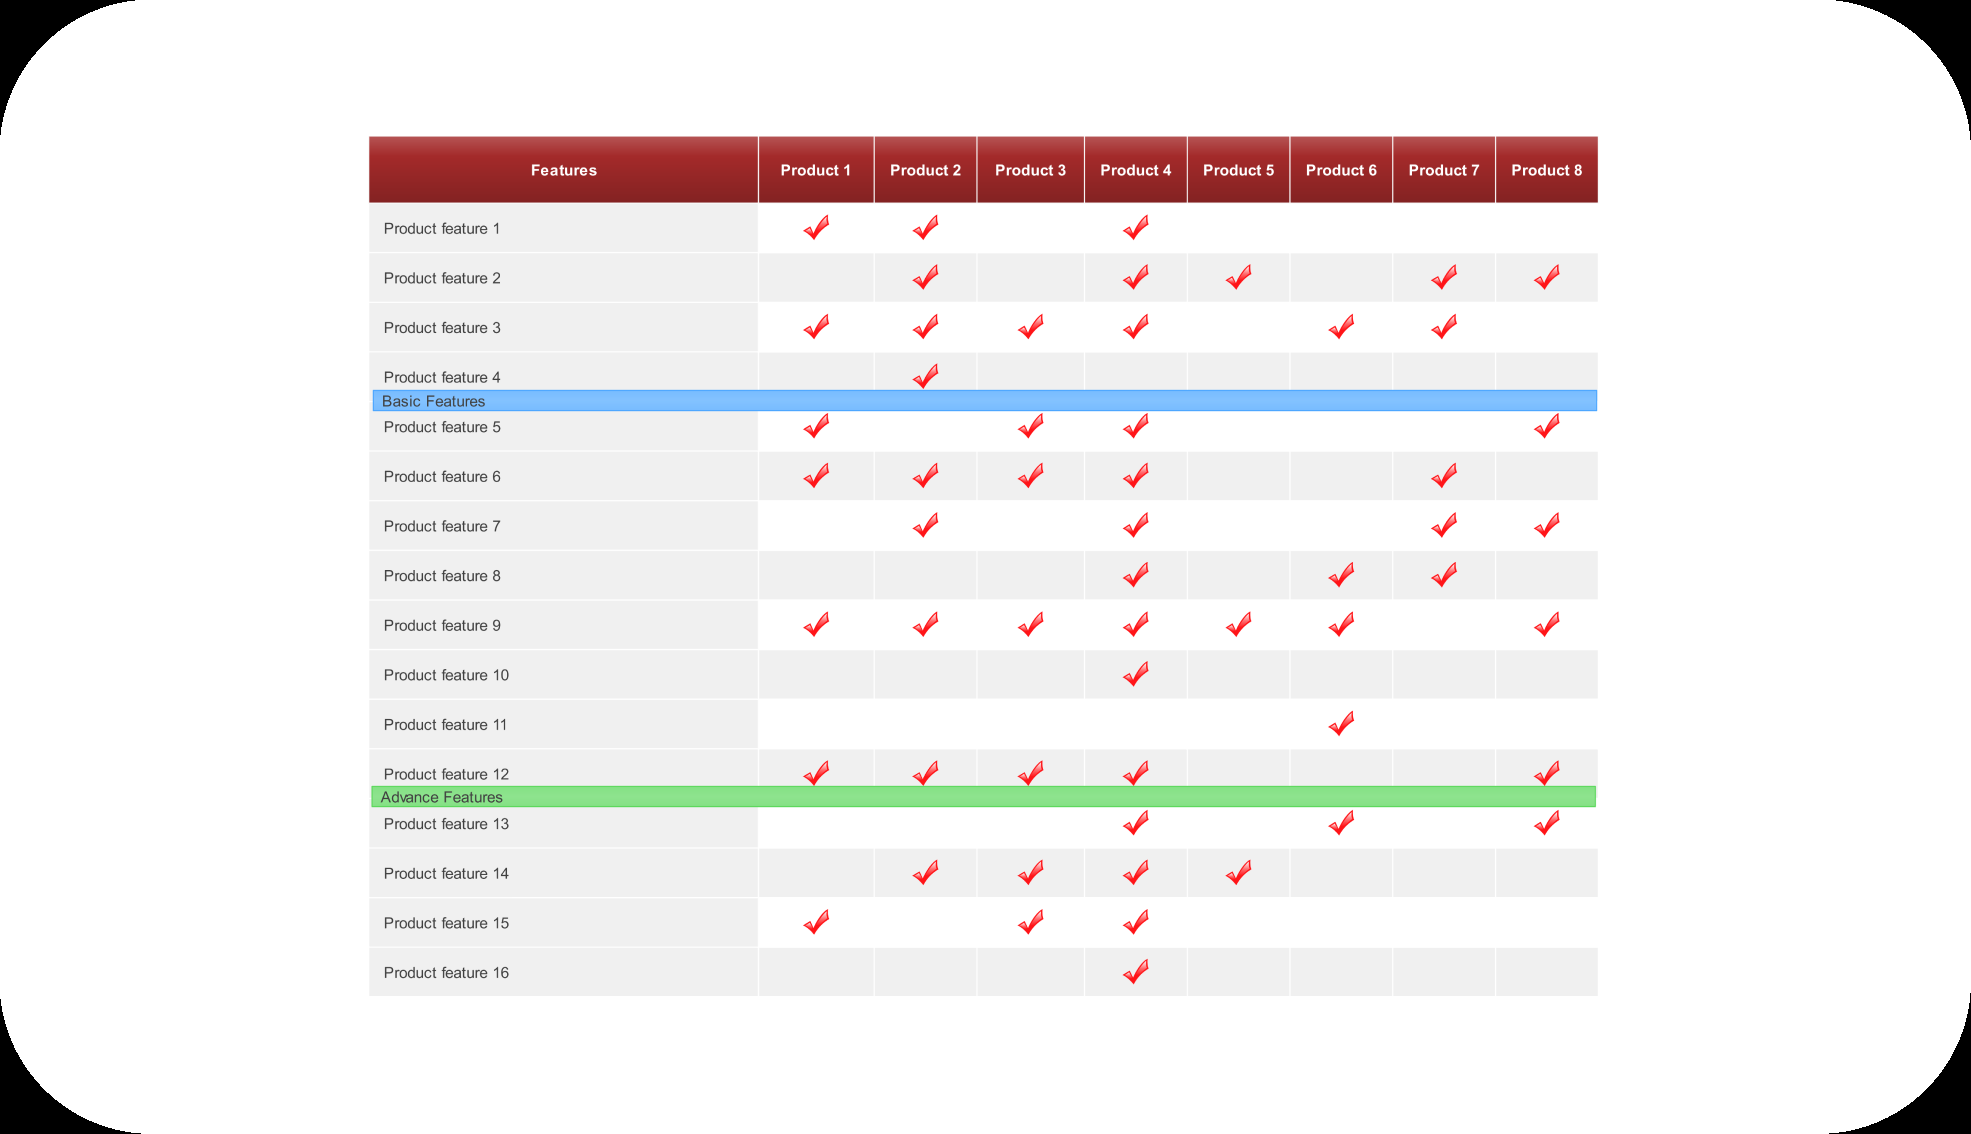The height and width of the screenshot is (1134, 1971).
Task: Click the Product 4 checkmark for feature 10
Action: click(1136, 674)
